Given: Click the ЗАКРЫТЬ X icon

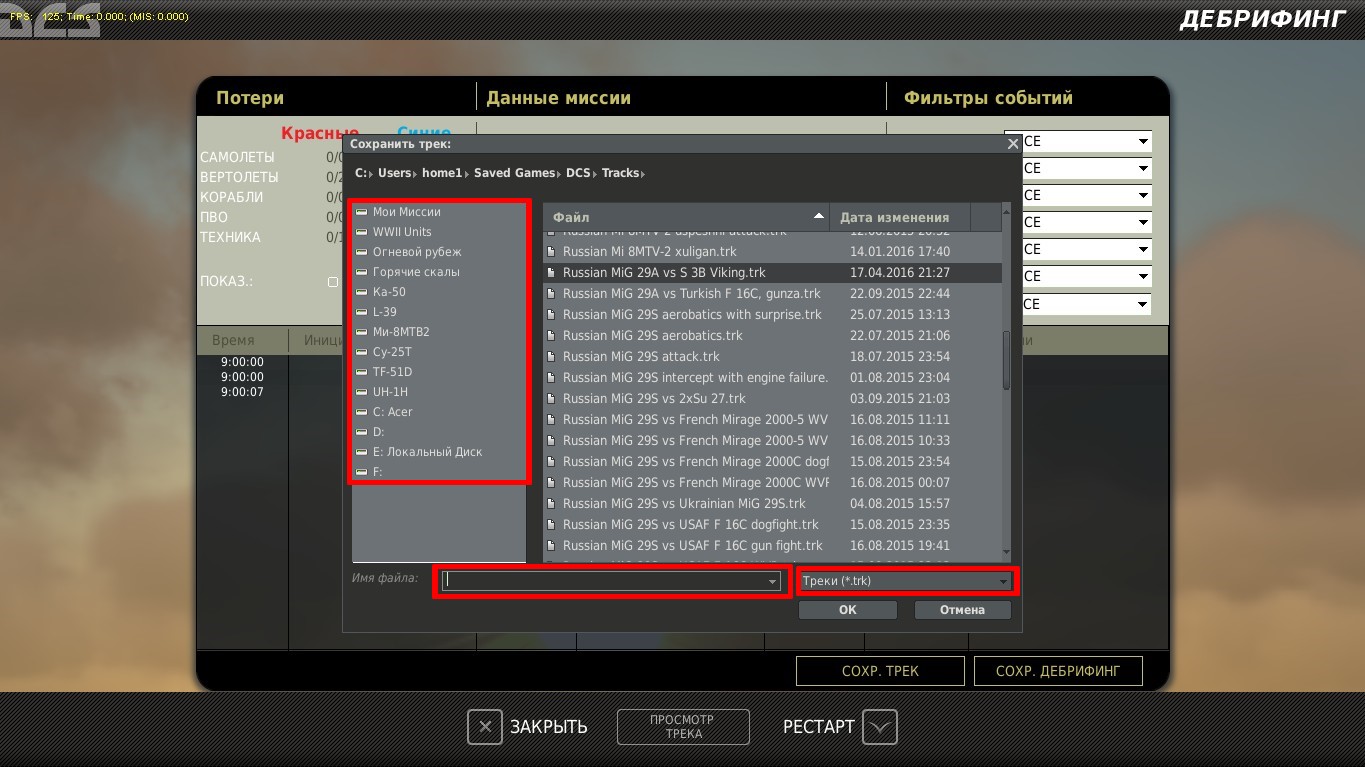Looking at the screenshot, I should pos(485,727).
